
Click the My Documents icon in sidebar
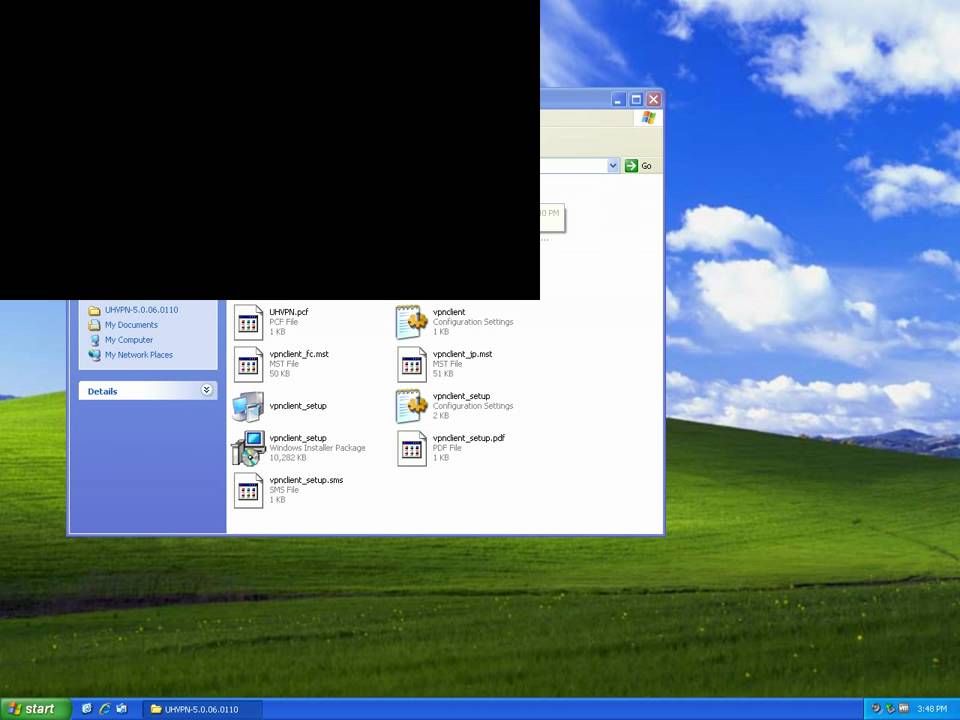94,325
